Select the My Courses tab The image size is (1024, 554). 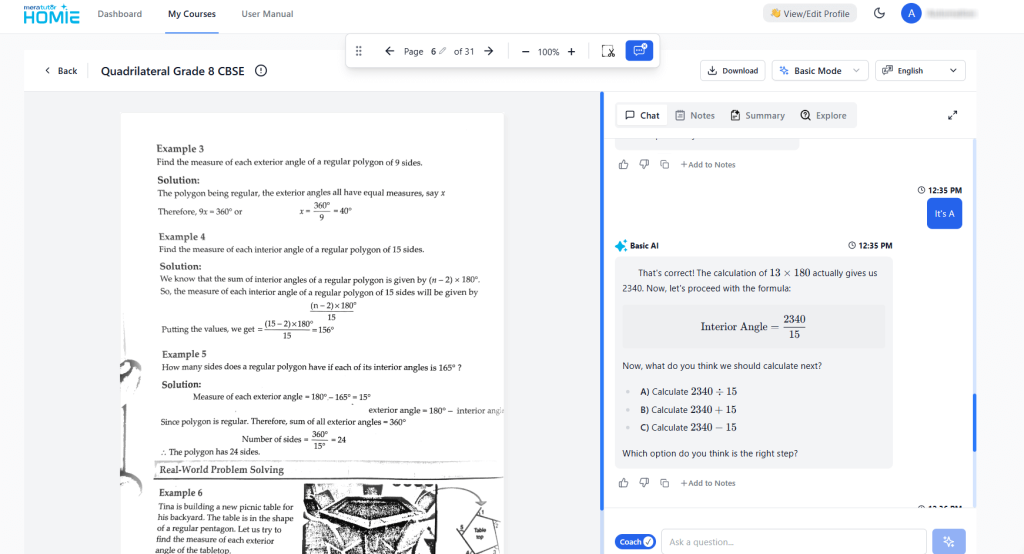coord(191,14)
